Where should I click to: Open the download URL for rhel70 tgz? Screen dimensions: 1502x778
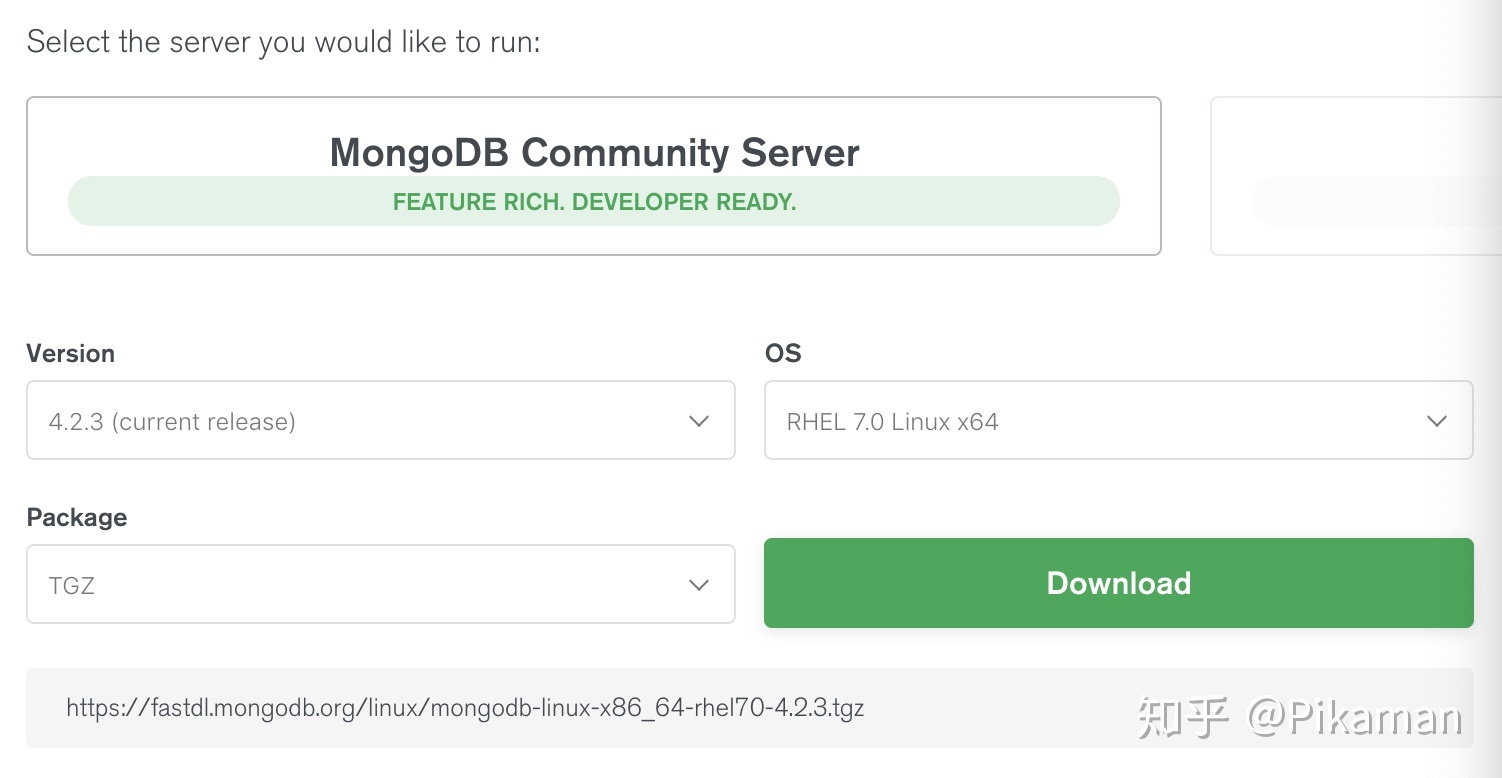click(465, 708)
